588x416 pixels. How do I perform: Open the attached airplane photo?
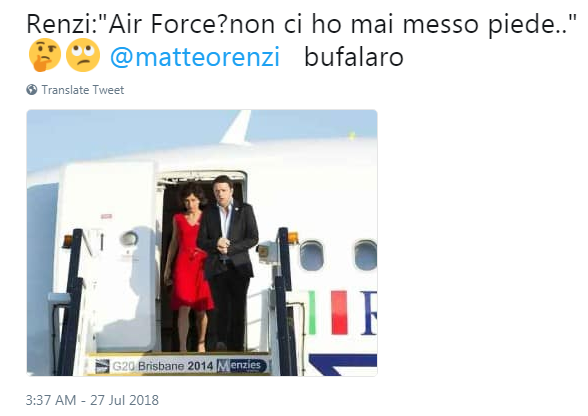(202, 243)
